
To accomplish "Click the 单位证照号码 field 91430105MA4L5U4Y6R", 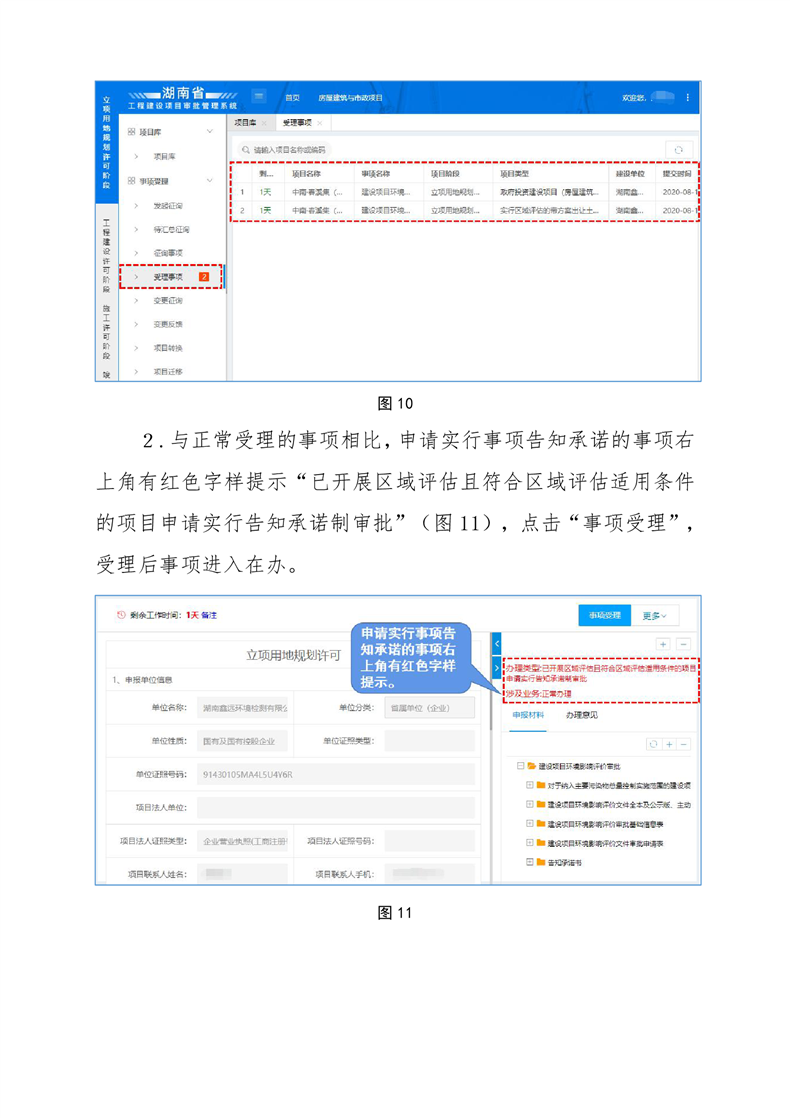I will (x=336, y=774).
